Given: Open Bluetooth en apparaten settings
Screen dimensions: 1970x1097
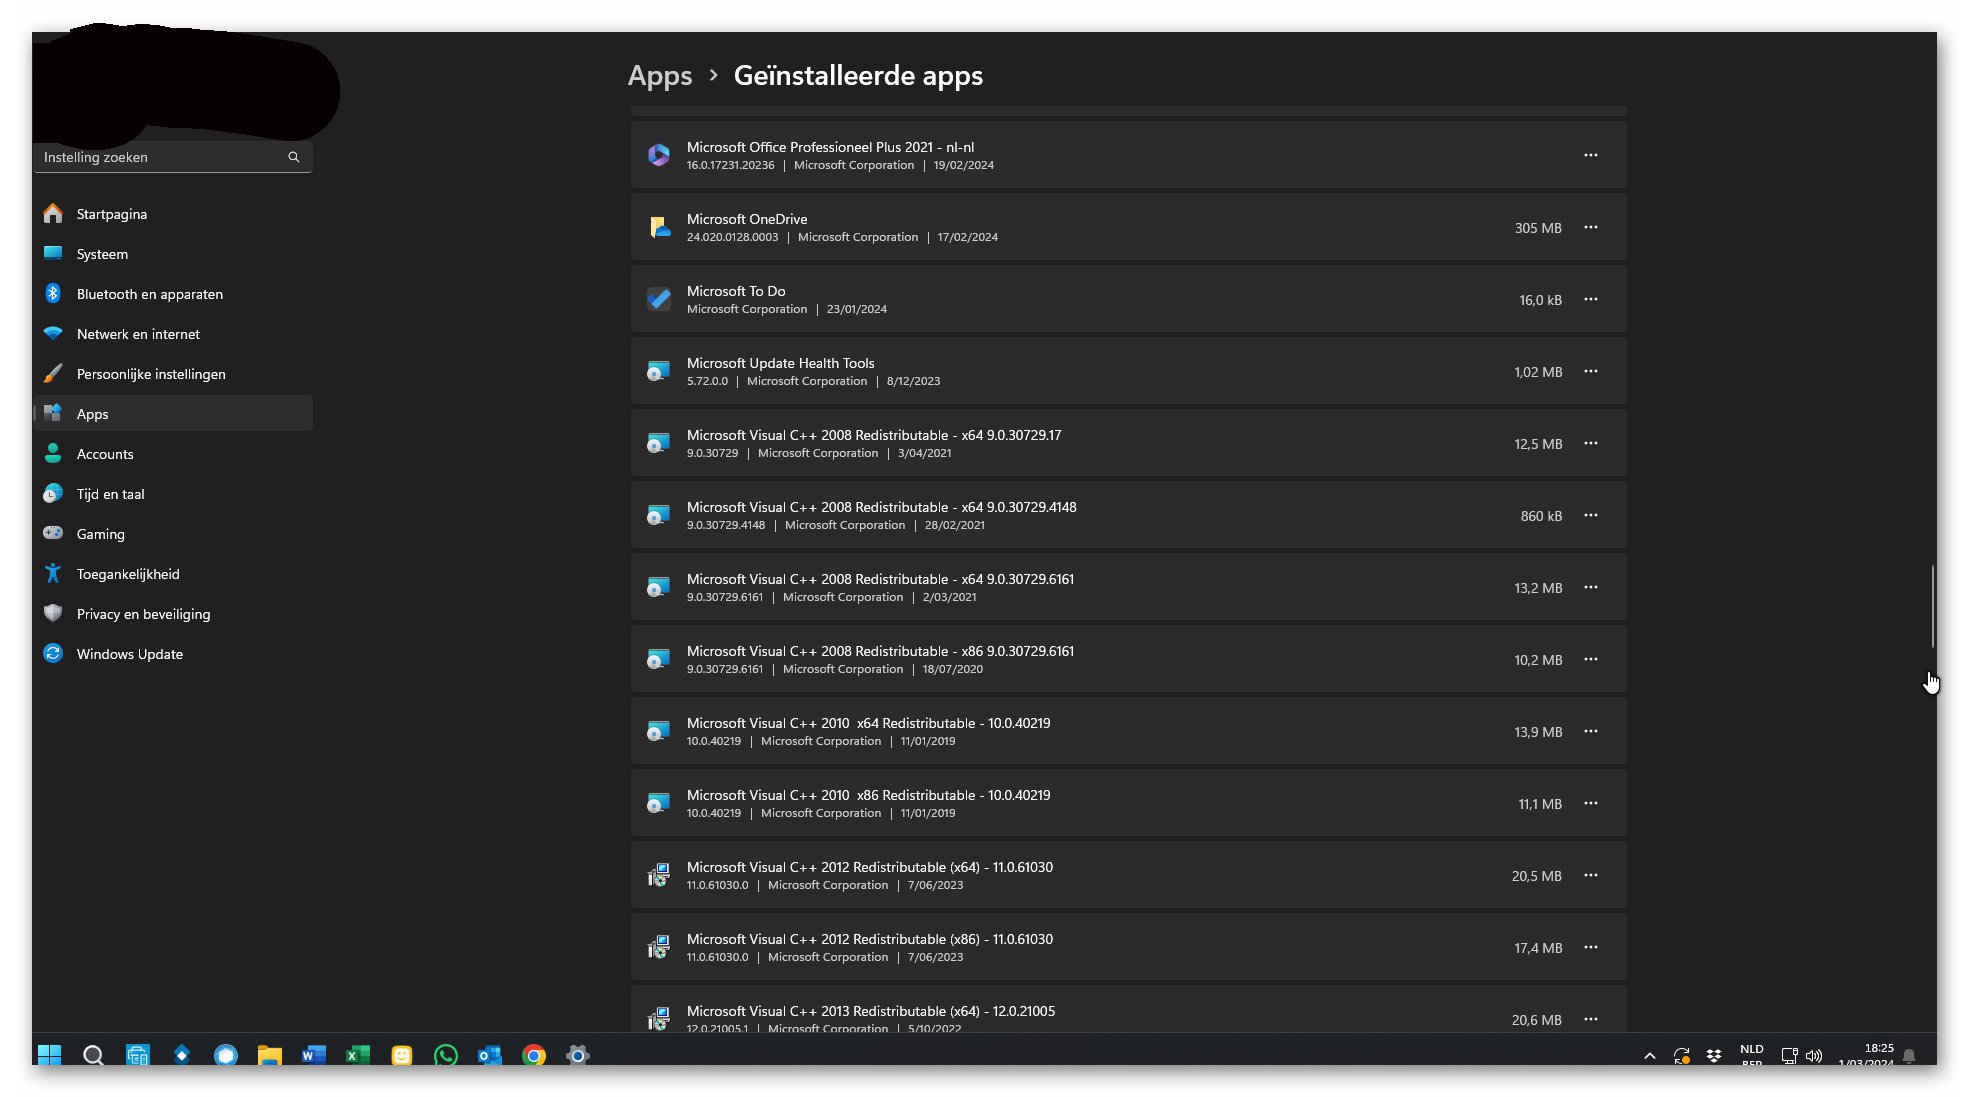Looking at the screenshot, I should coord(150,294).
